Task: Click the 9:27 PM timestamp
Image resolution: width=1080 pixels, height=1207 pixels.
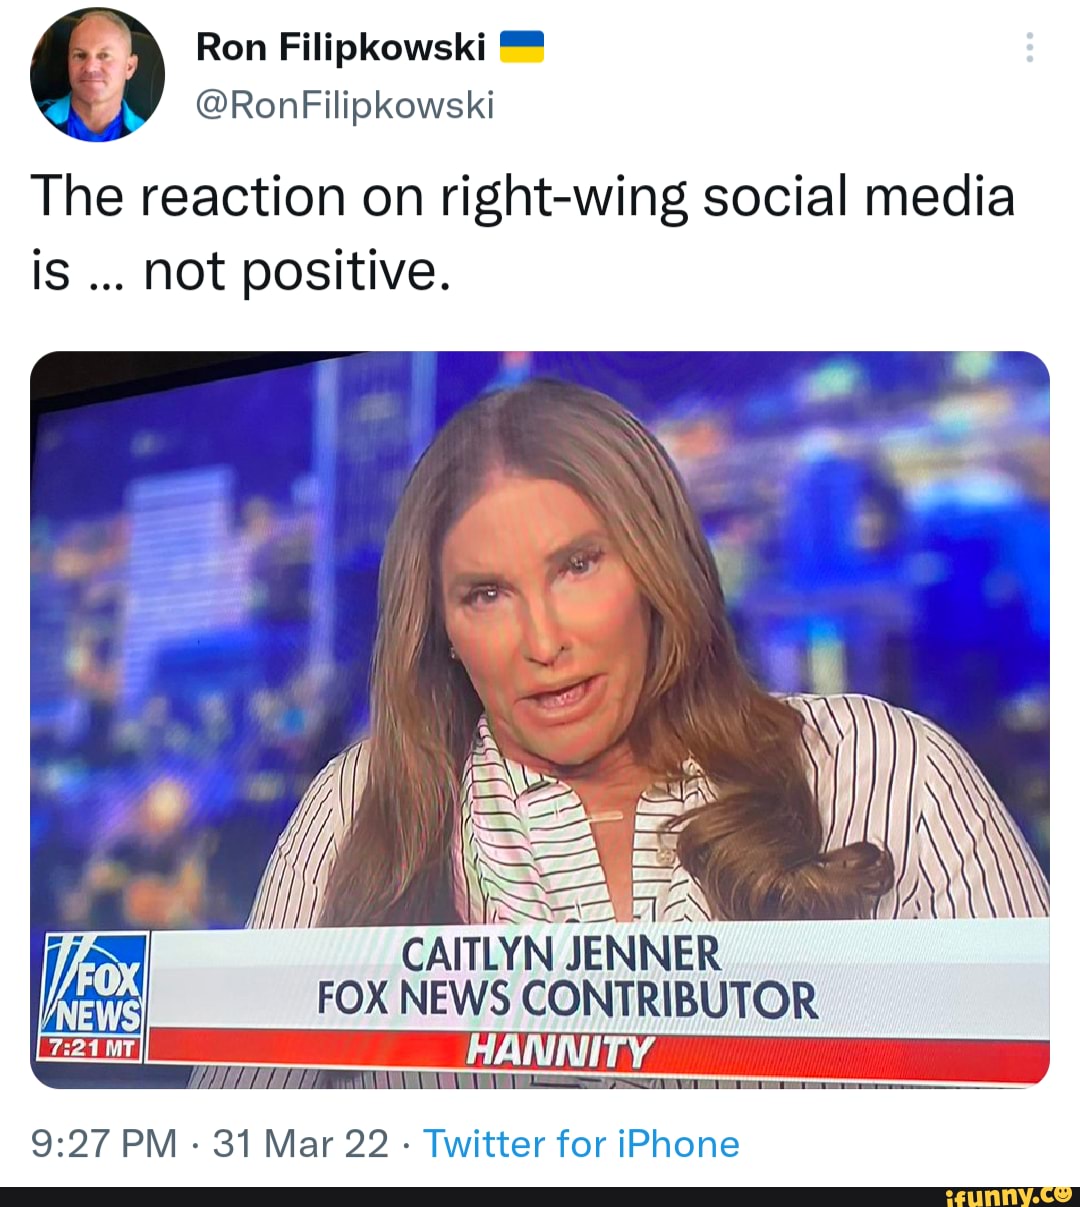Action: (104, 1143)
